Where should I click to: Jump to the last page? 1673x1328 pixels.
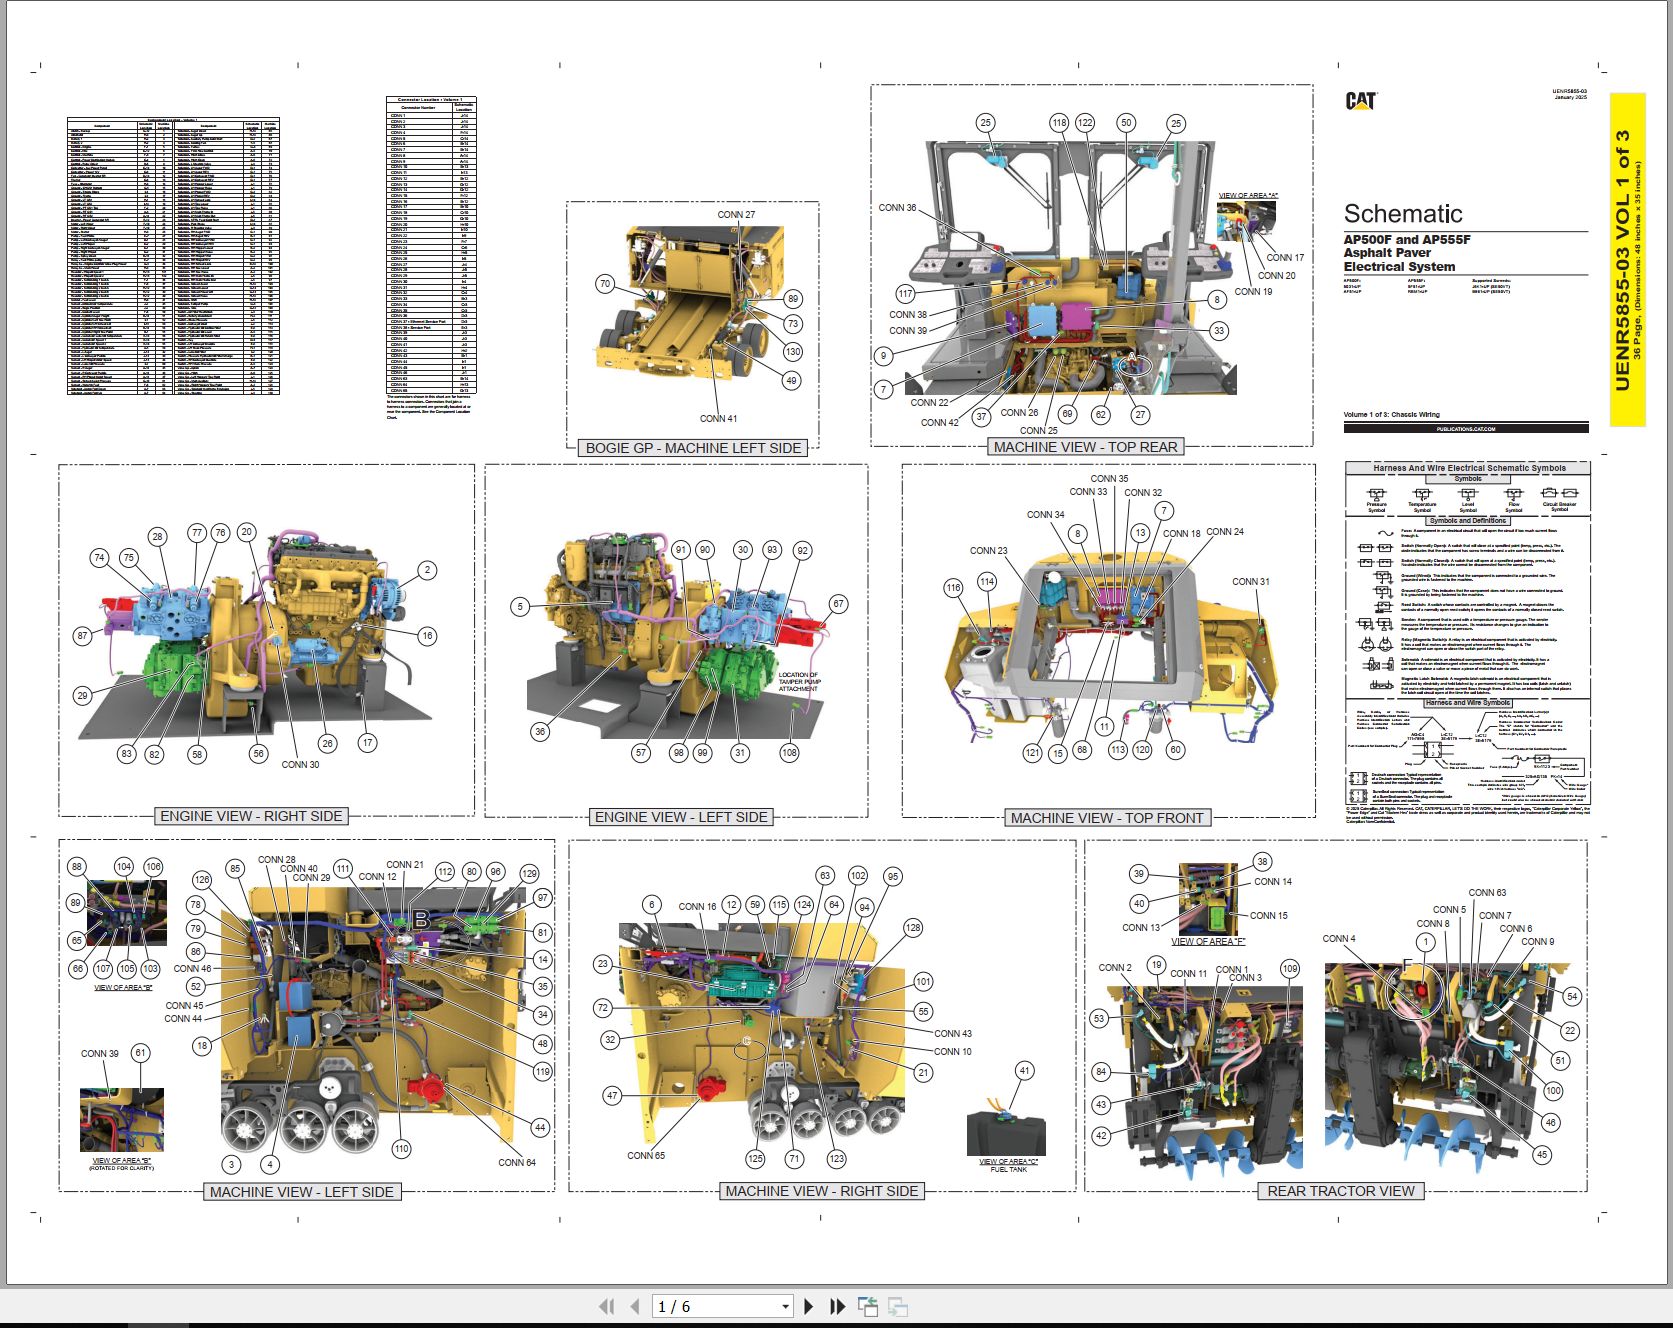coord(838,1306)
